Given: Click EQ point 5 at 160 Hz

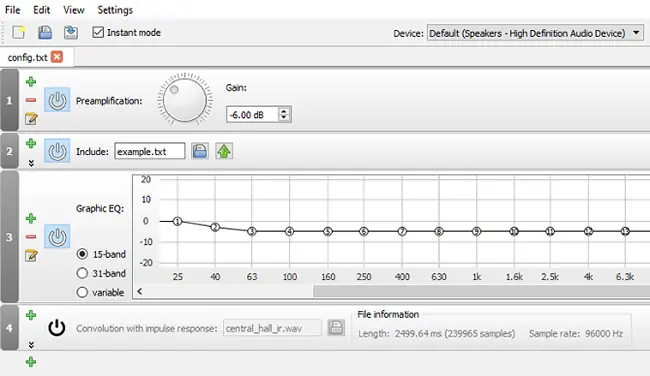Looking at the screenshot, I should [x=327, y=231].
